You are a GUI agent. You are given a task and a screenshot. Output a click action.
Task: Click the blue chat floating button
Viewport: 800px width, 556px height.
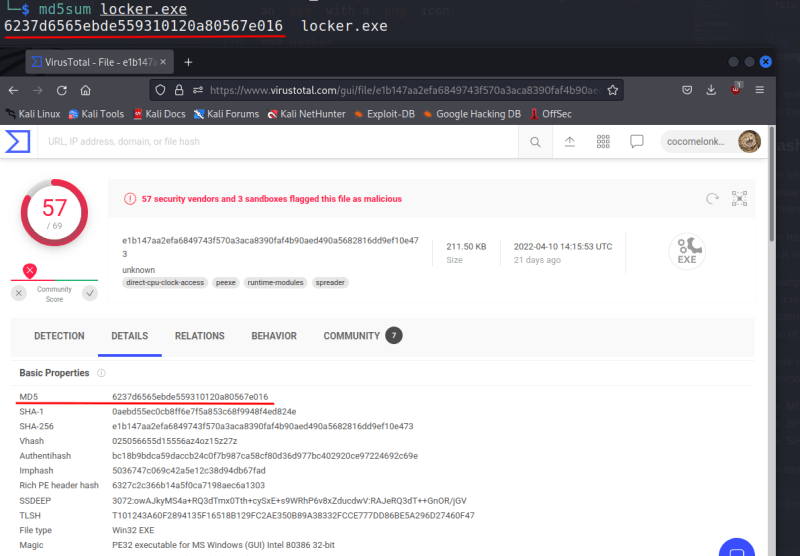737,549
